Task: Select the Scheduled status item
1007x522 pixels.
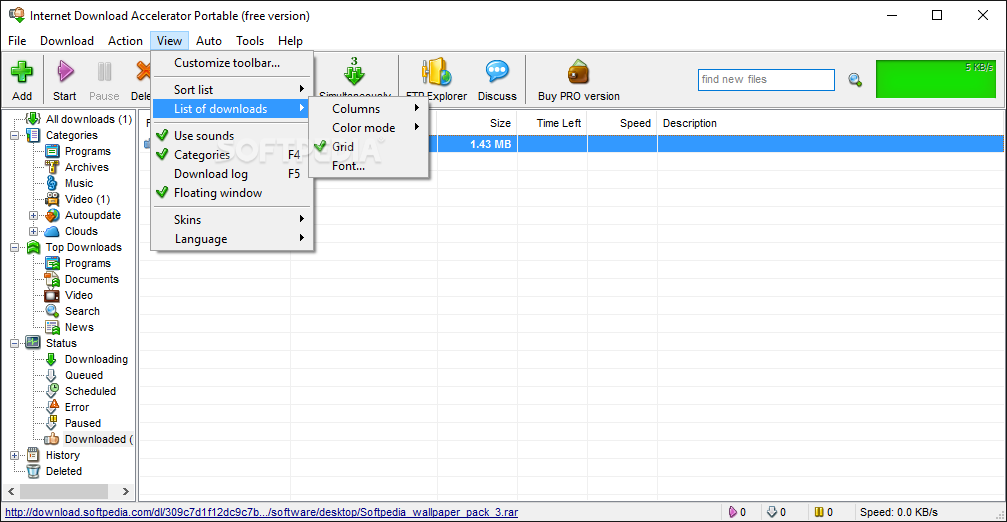Action: tap(90, 391)
